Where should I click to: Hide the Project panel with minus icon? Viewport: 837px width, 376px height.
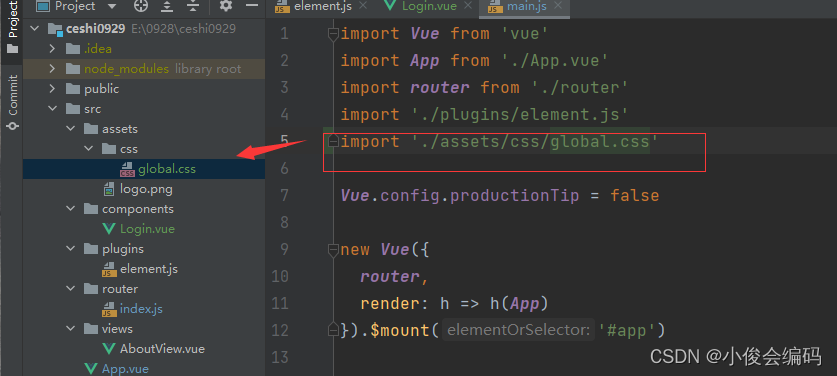(251, 6)
